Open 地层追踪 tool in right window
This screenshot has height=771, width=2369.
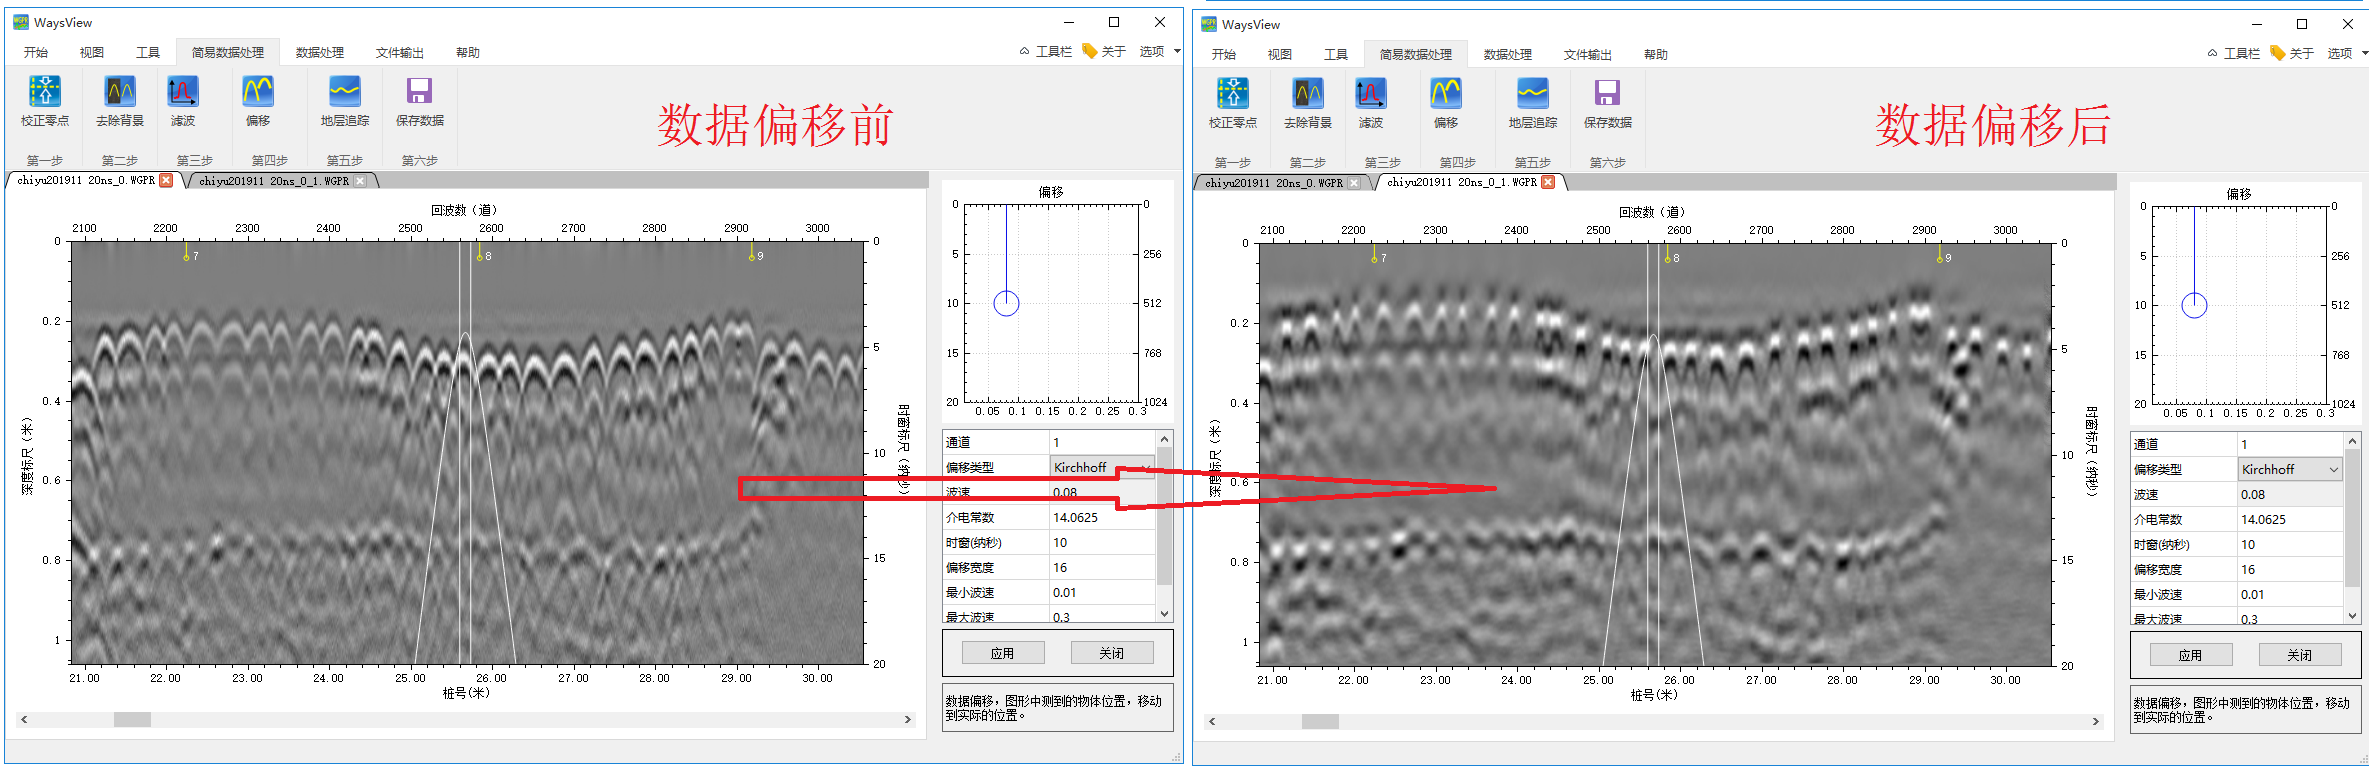(1532, 94)
